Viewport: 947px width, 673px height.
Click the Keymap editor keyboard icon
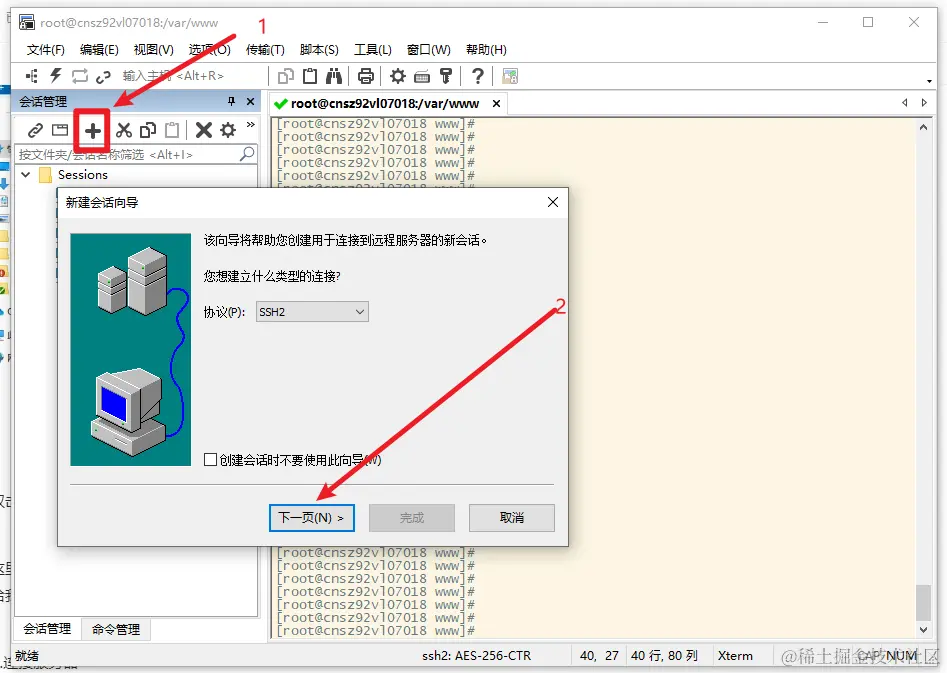[x=422, y=77]
